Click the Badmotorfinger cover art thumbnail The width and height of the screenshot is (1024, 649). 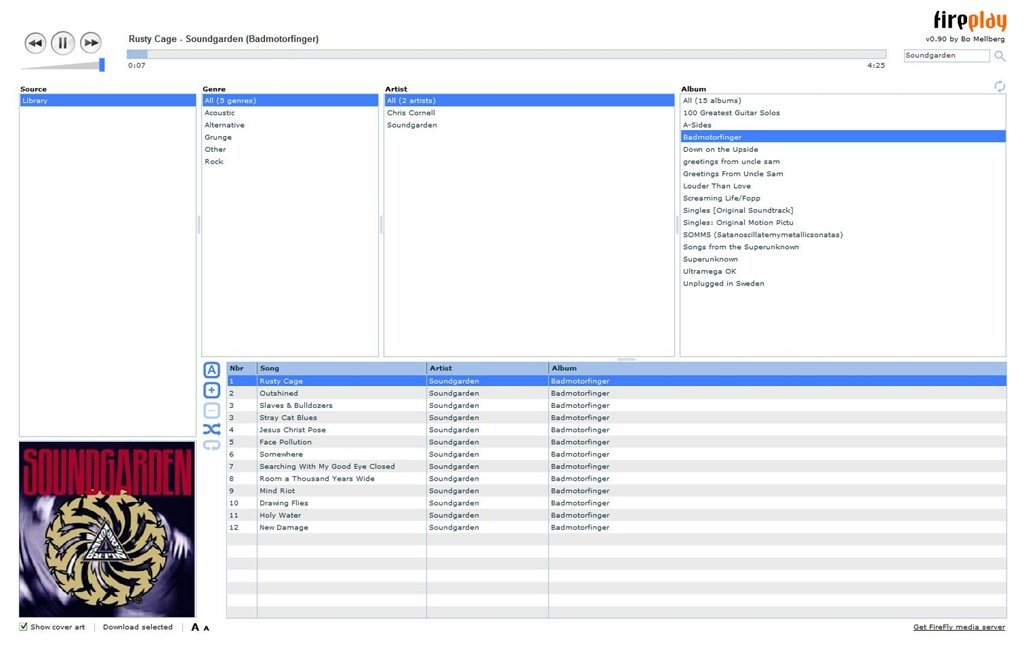coord(107,530)
